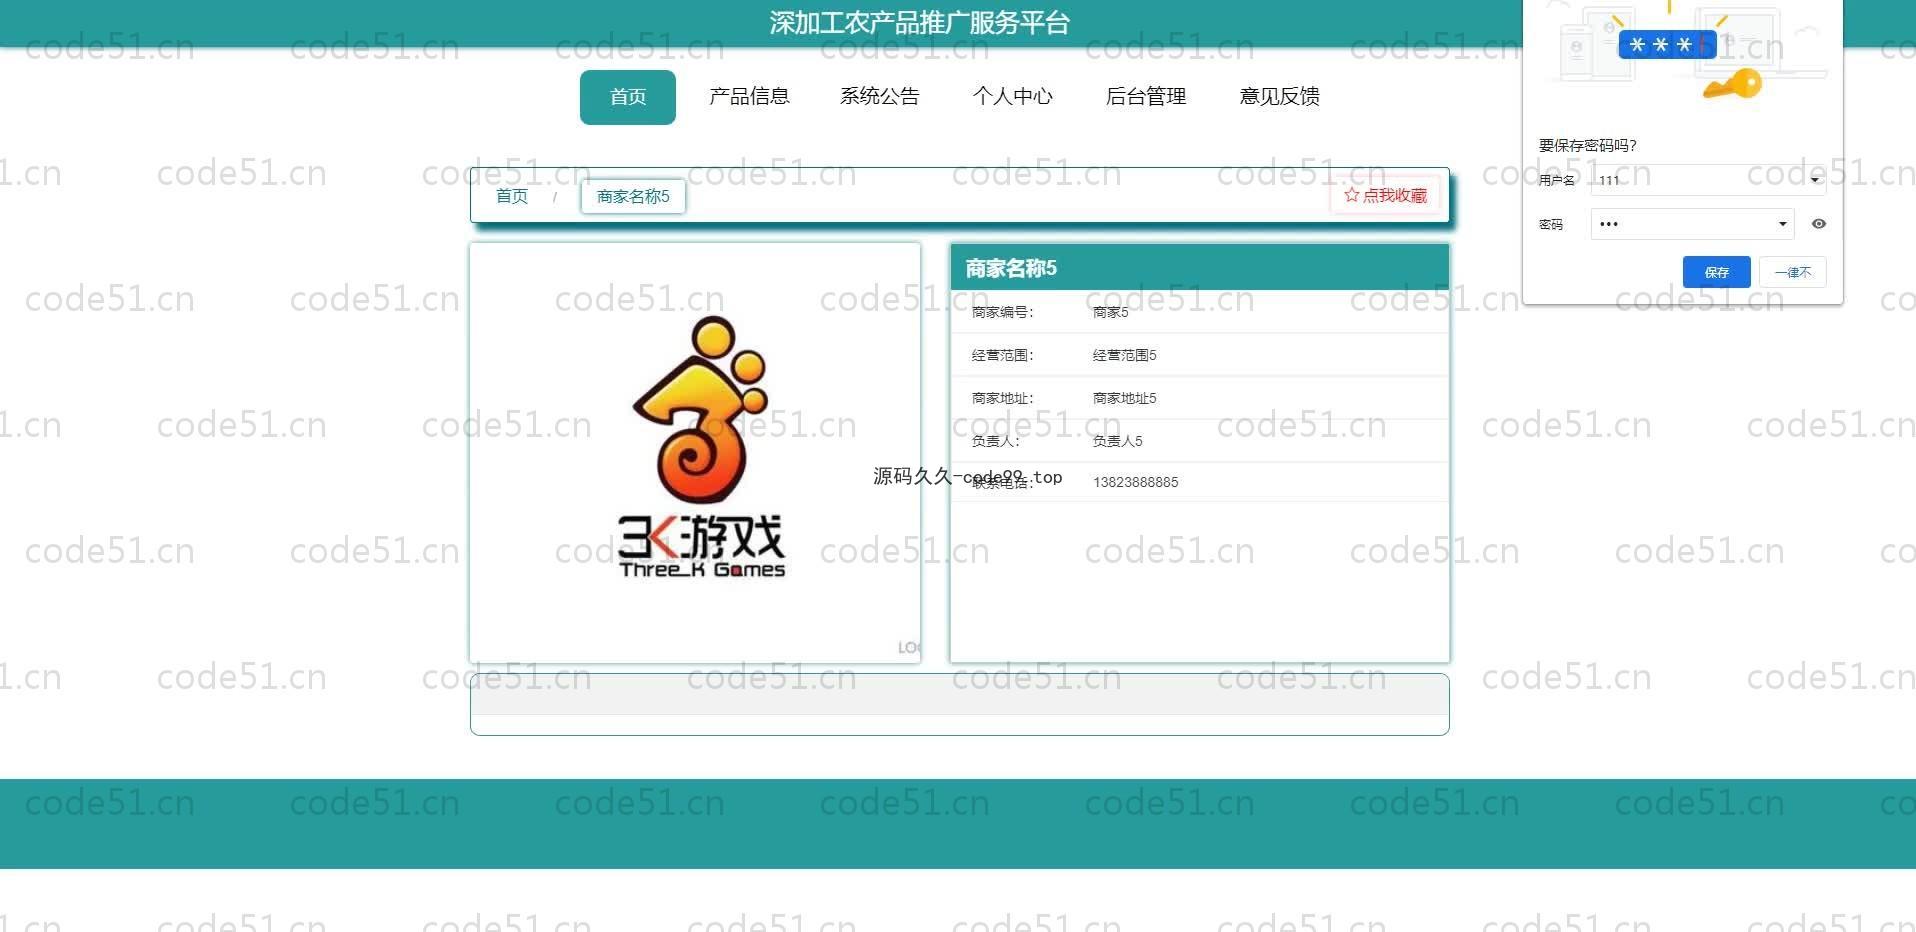
Task: Click the 商家名称5 panel header
Action: pos(1200,268)
